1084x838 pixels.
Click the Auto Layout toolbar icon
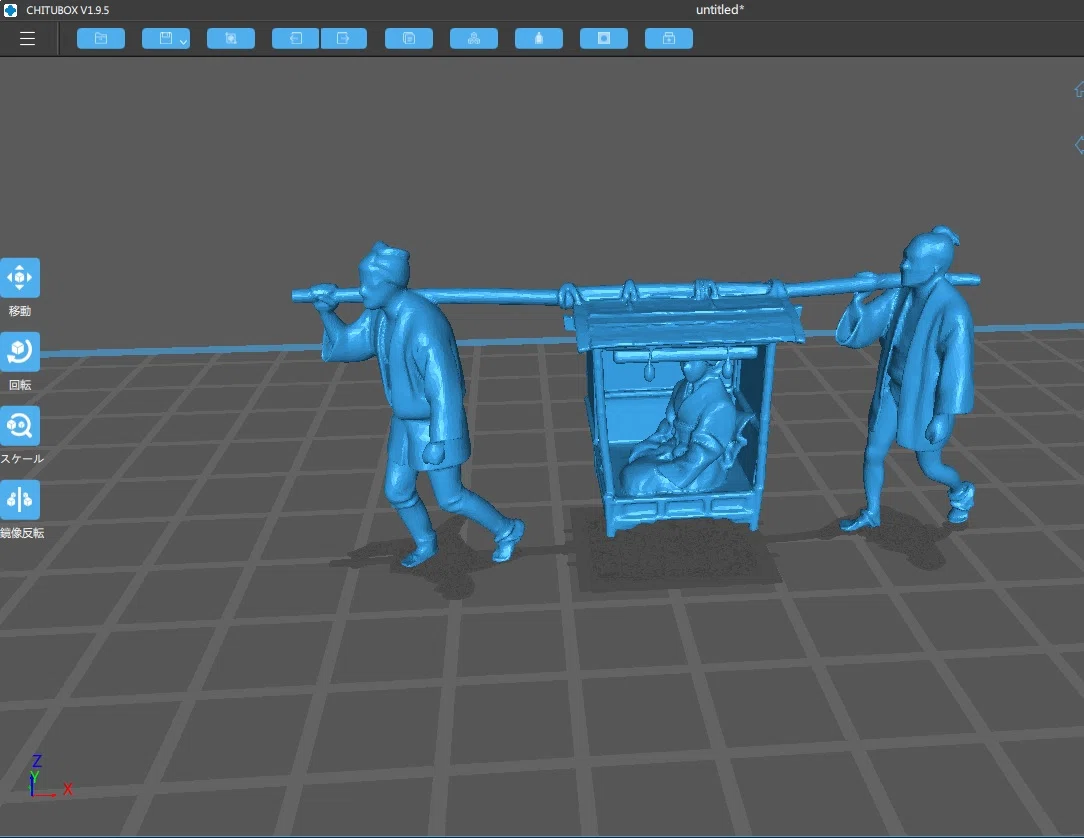(x=474, y=39)
